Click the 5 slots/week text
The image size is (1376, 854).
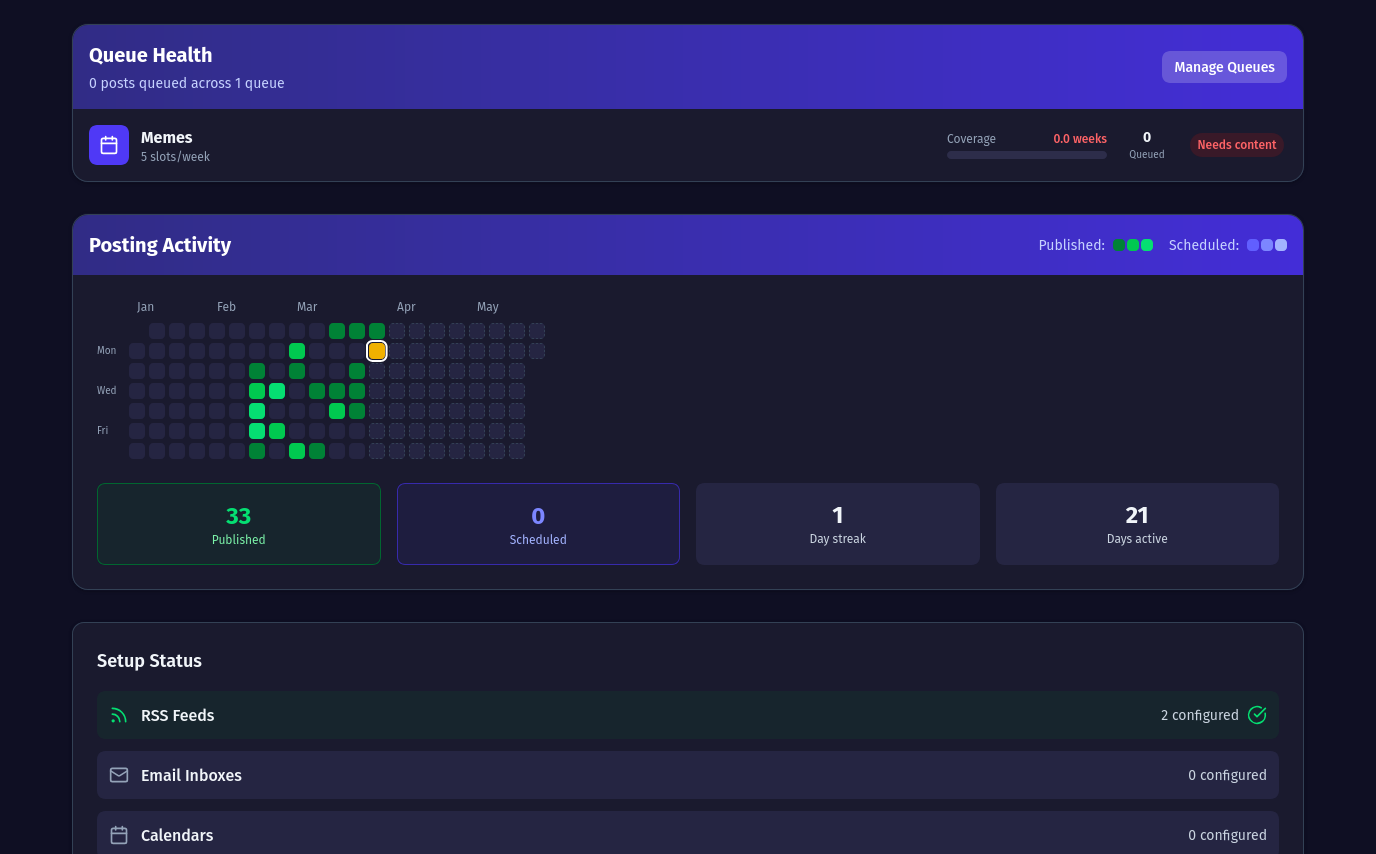[175, 157]
